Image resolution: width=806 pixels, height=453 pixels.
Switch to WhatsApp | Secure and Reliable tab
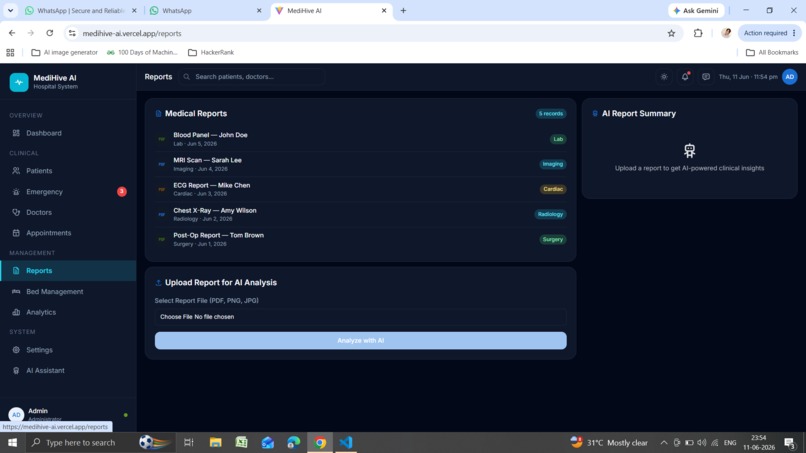pos(80,10)
